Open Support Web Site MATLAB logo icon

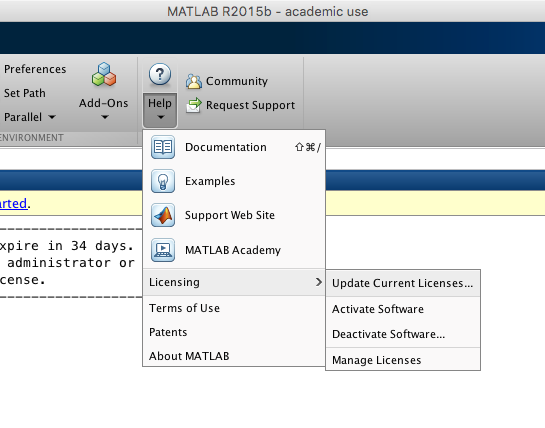(x=163, y=215)
